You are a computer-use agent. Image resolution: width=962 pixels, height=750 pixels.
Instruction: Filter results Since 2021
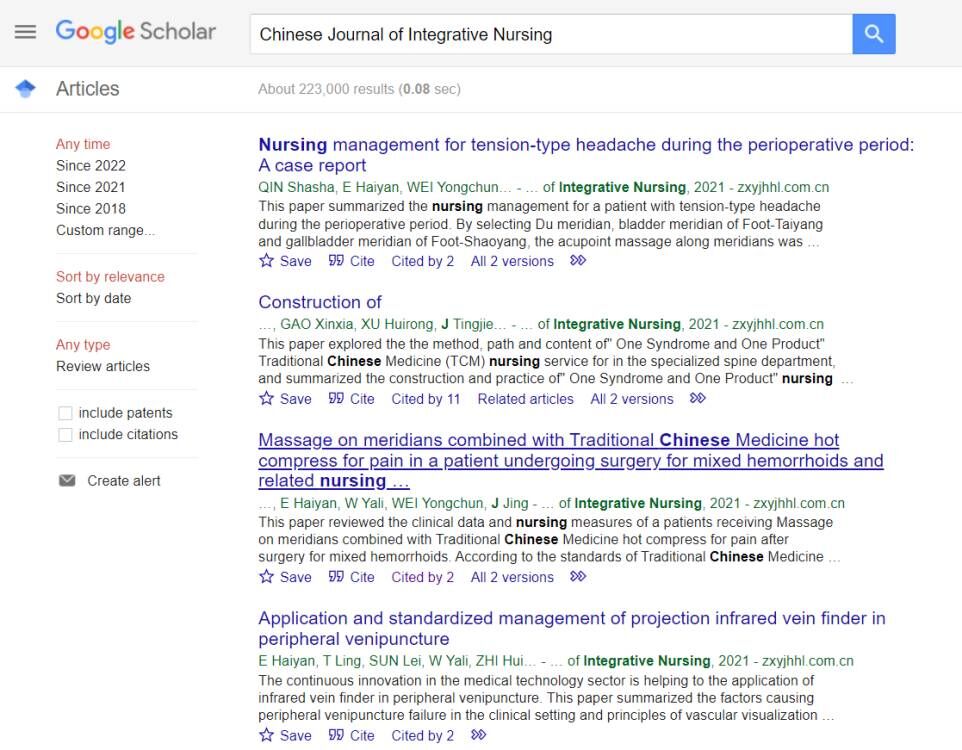click(x=91, y=187)
